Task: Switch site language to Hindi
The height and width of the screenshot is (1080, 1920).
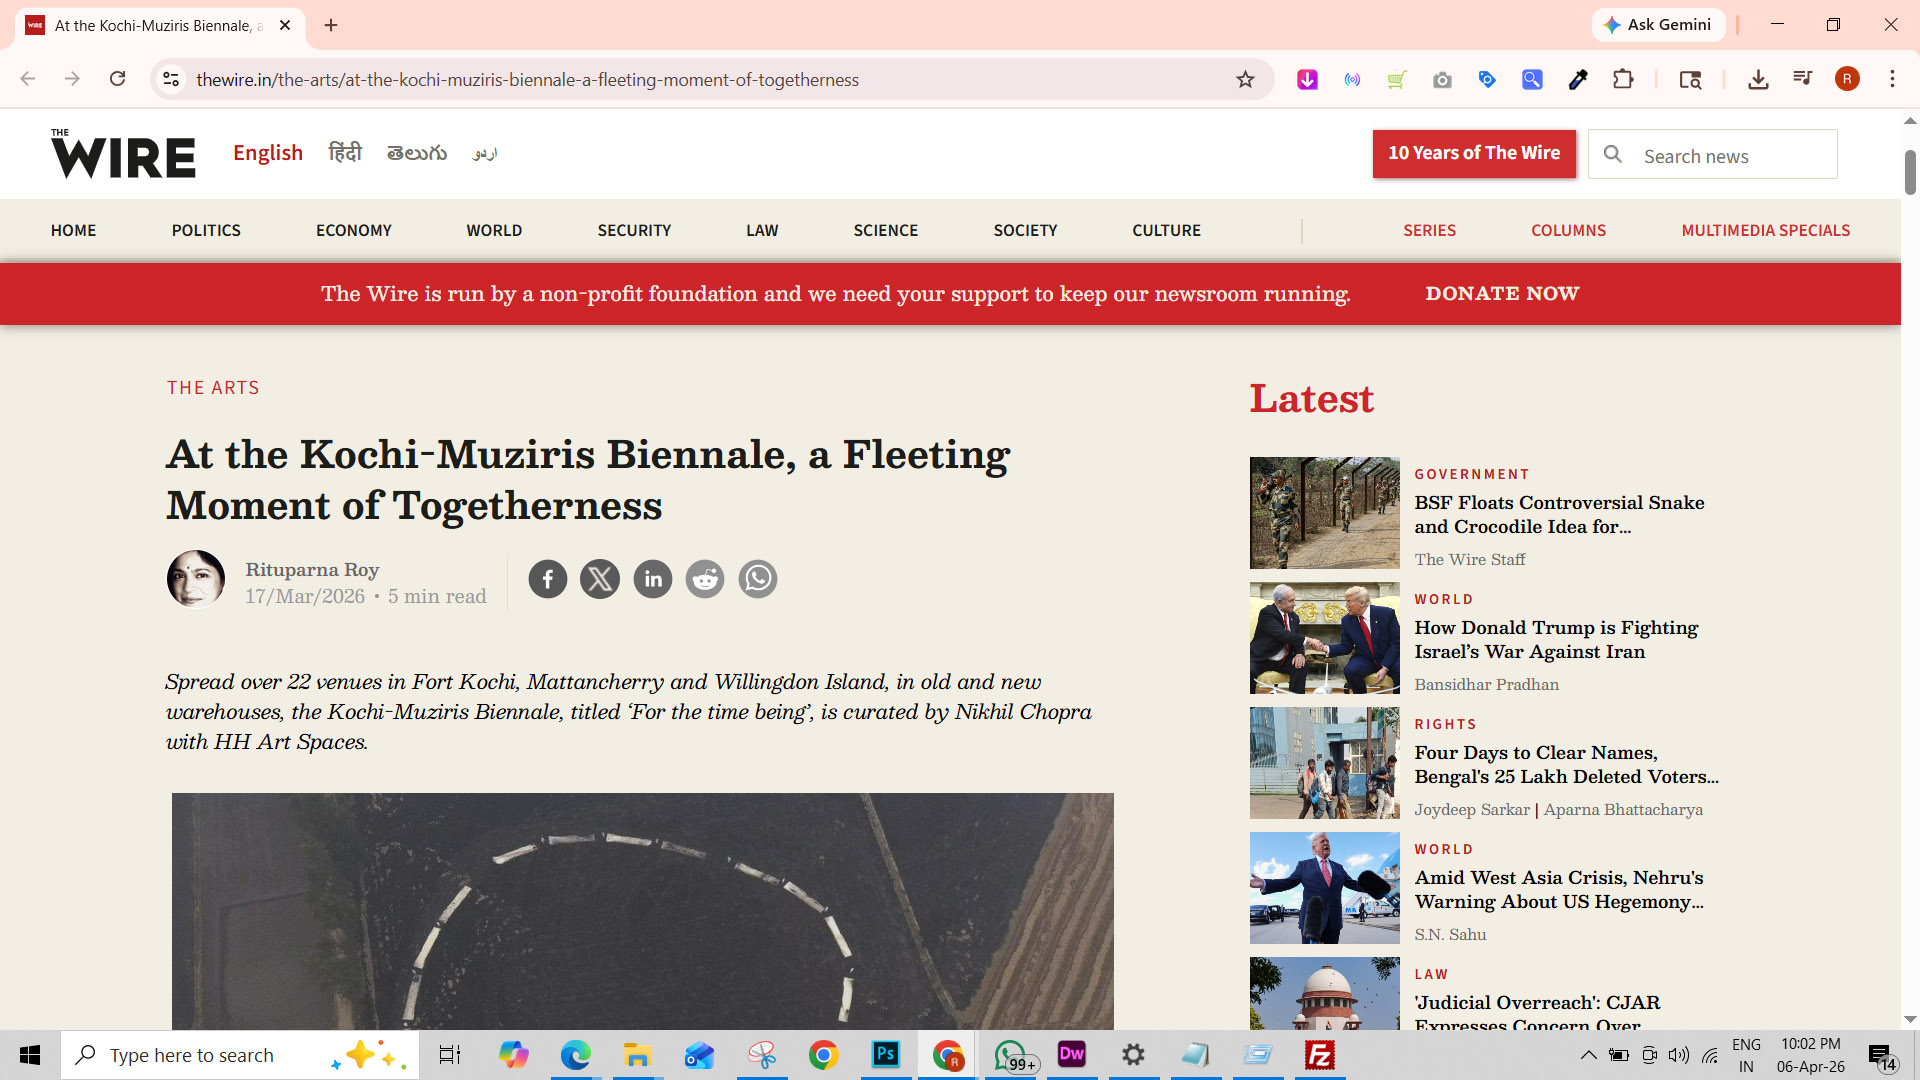Action: pos(345,153)
